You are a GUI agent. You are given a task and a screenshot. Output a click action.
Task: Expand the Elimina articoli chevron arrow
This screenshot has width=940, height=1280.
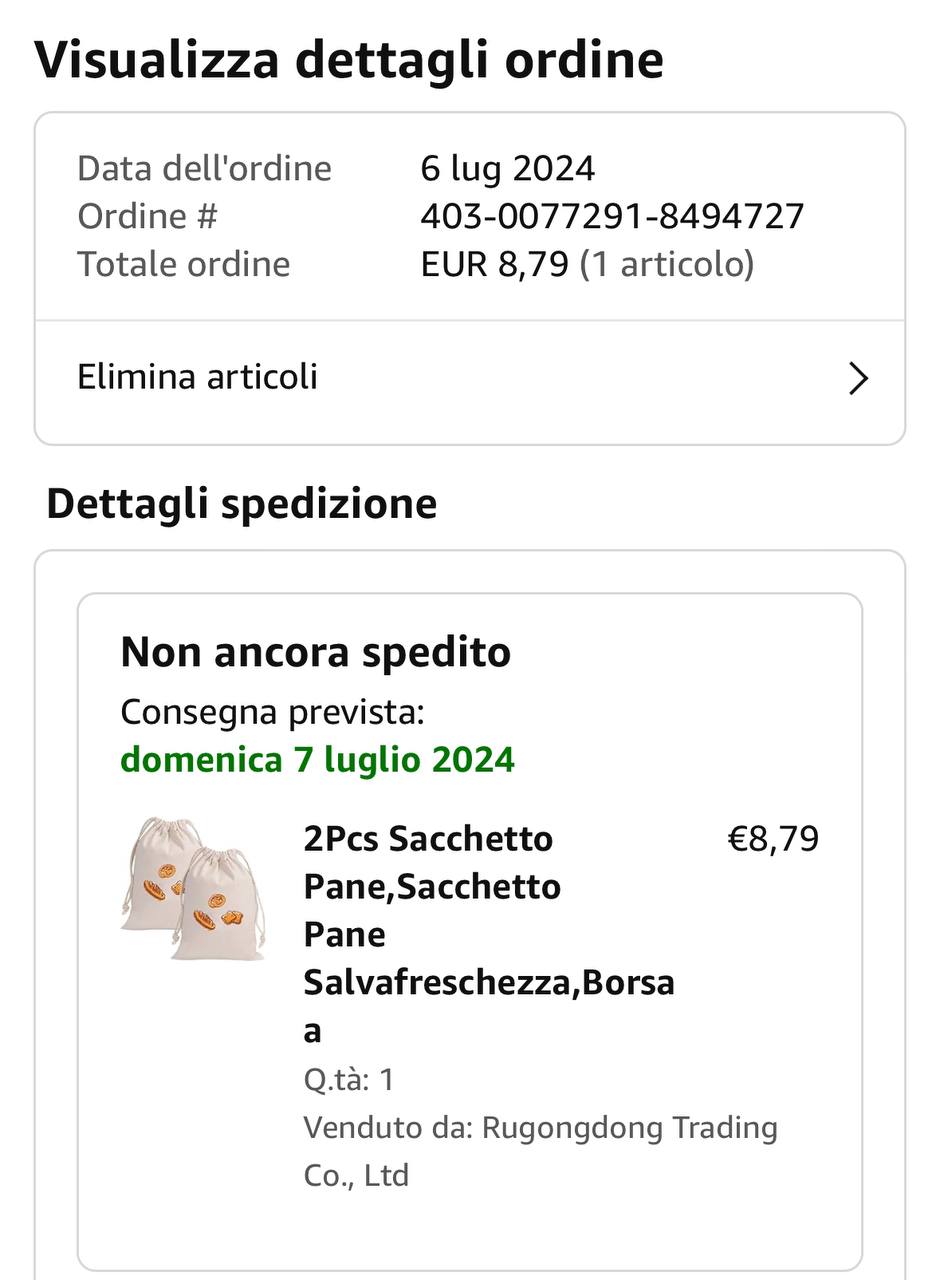tap(858, 378)
